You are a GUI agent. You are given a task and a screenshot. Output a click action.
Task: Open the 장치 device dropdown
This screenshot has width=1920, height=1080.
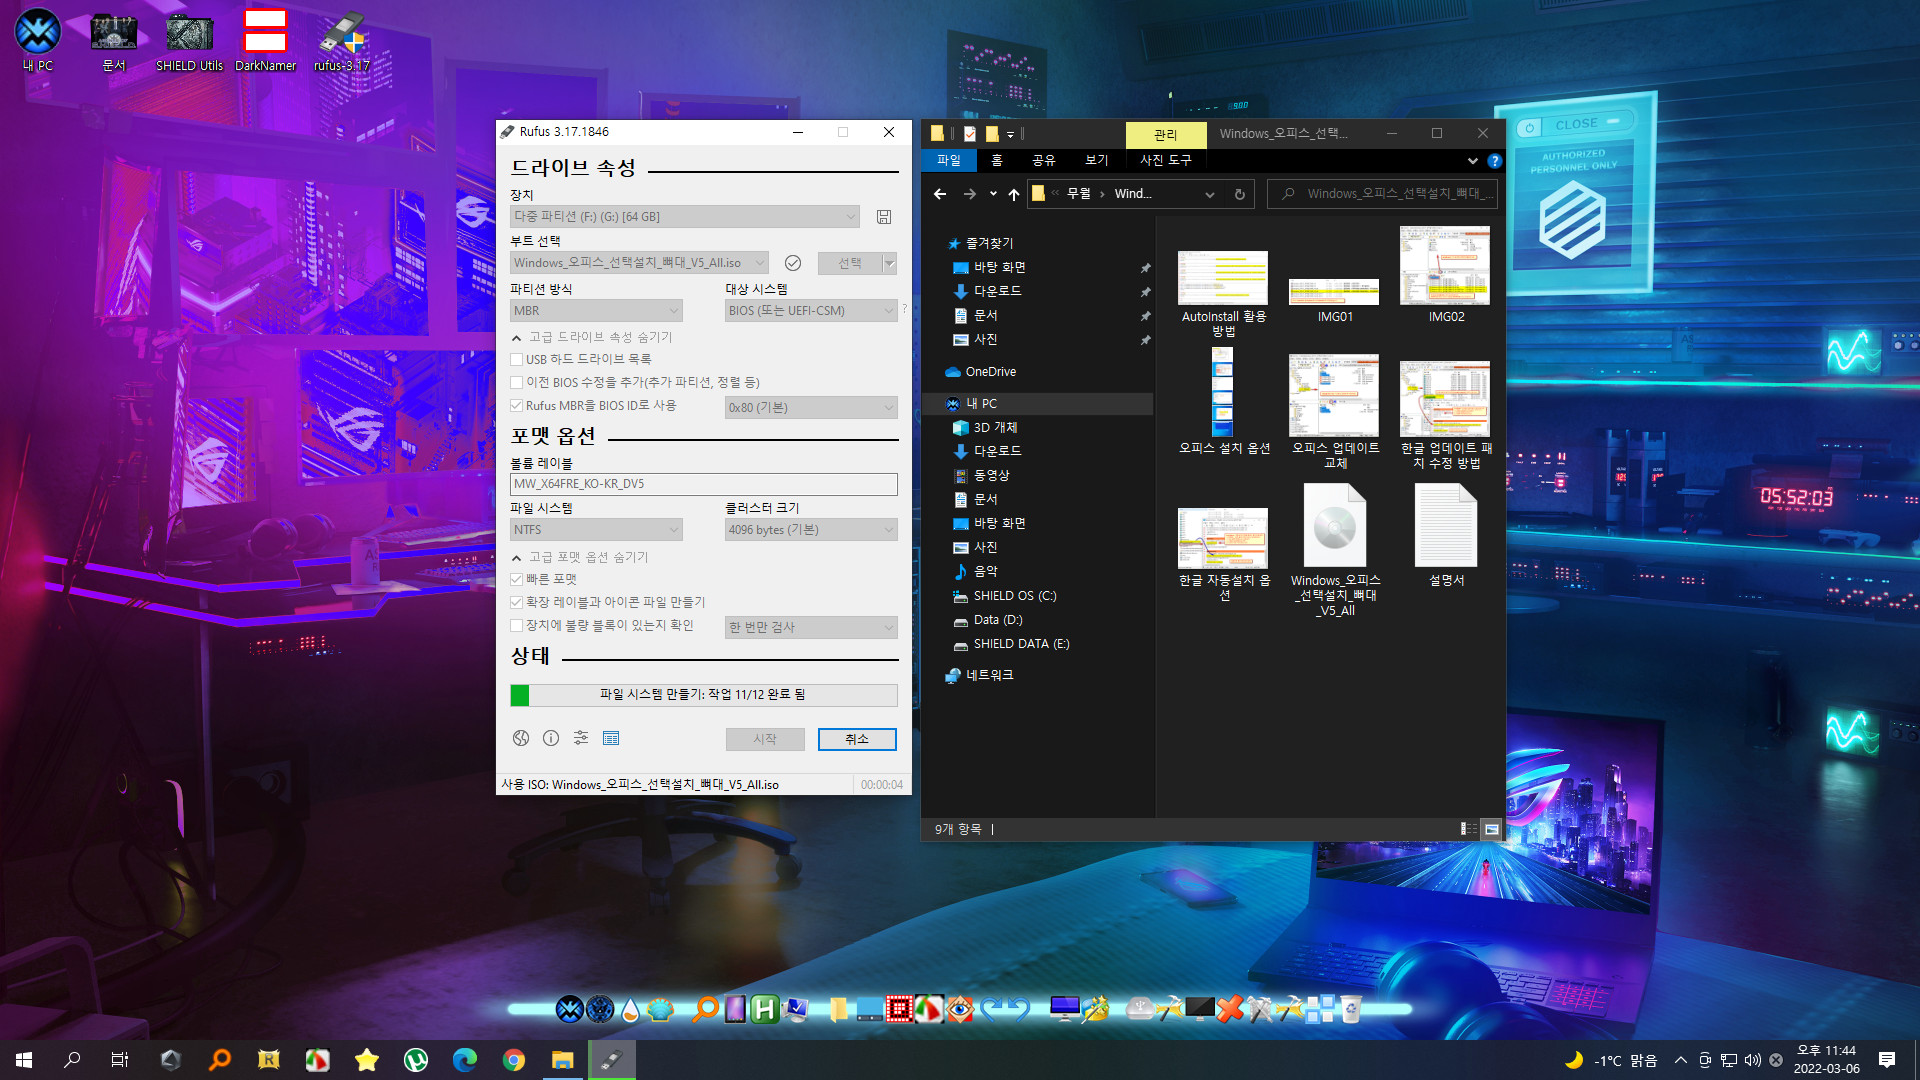point(685,217)
